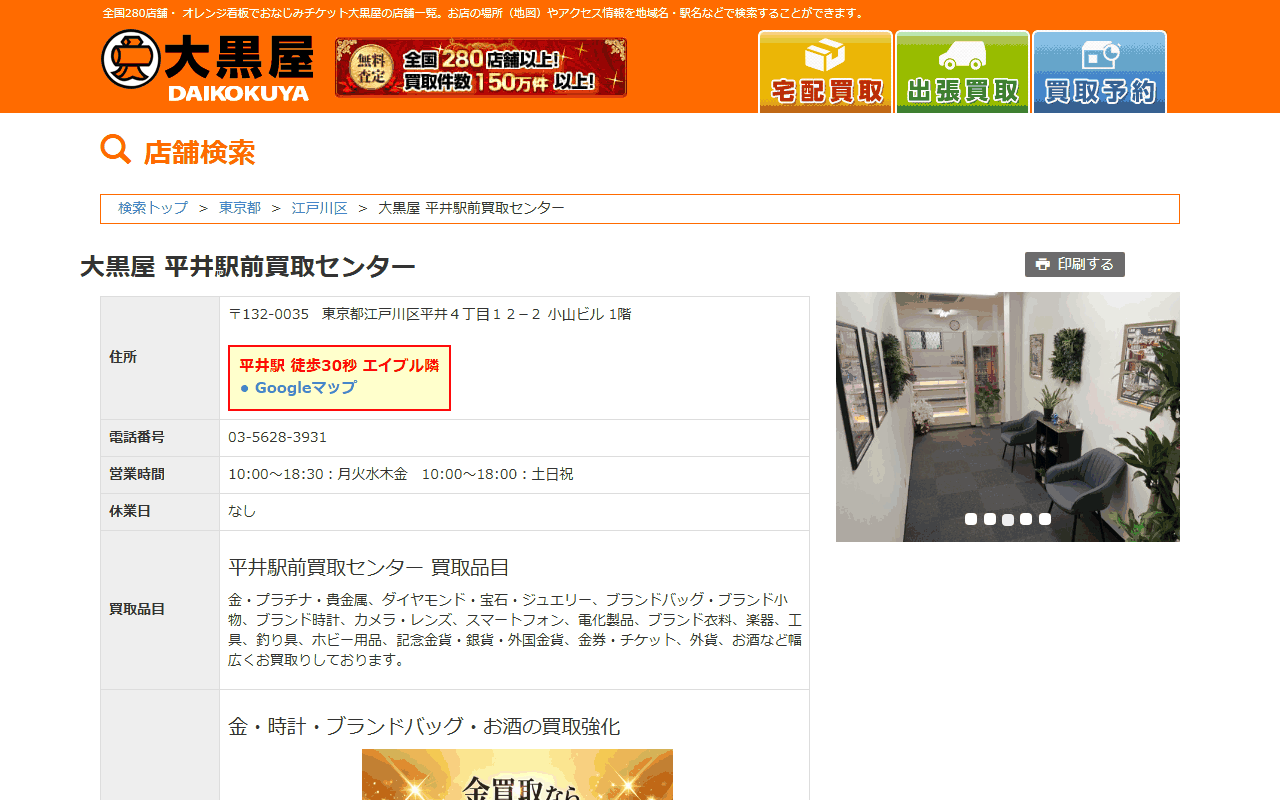Open the 宅配買取 delivery purchase button
Viewport: 1280px width, 800px height.
(x=826, y=72)
